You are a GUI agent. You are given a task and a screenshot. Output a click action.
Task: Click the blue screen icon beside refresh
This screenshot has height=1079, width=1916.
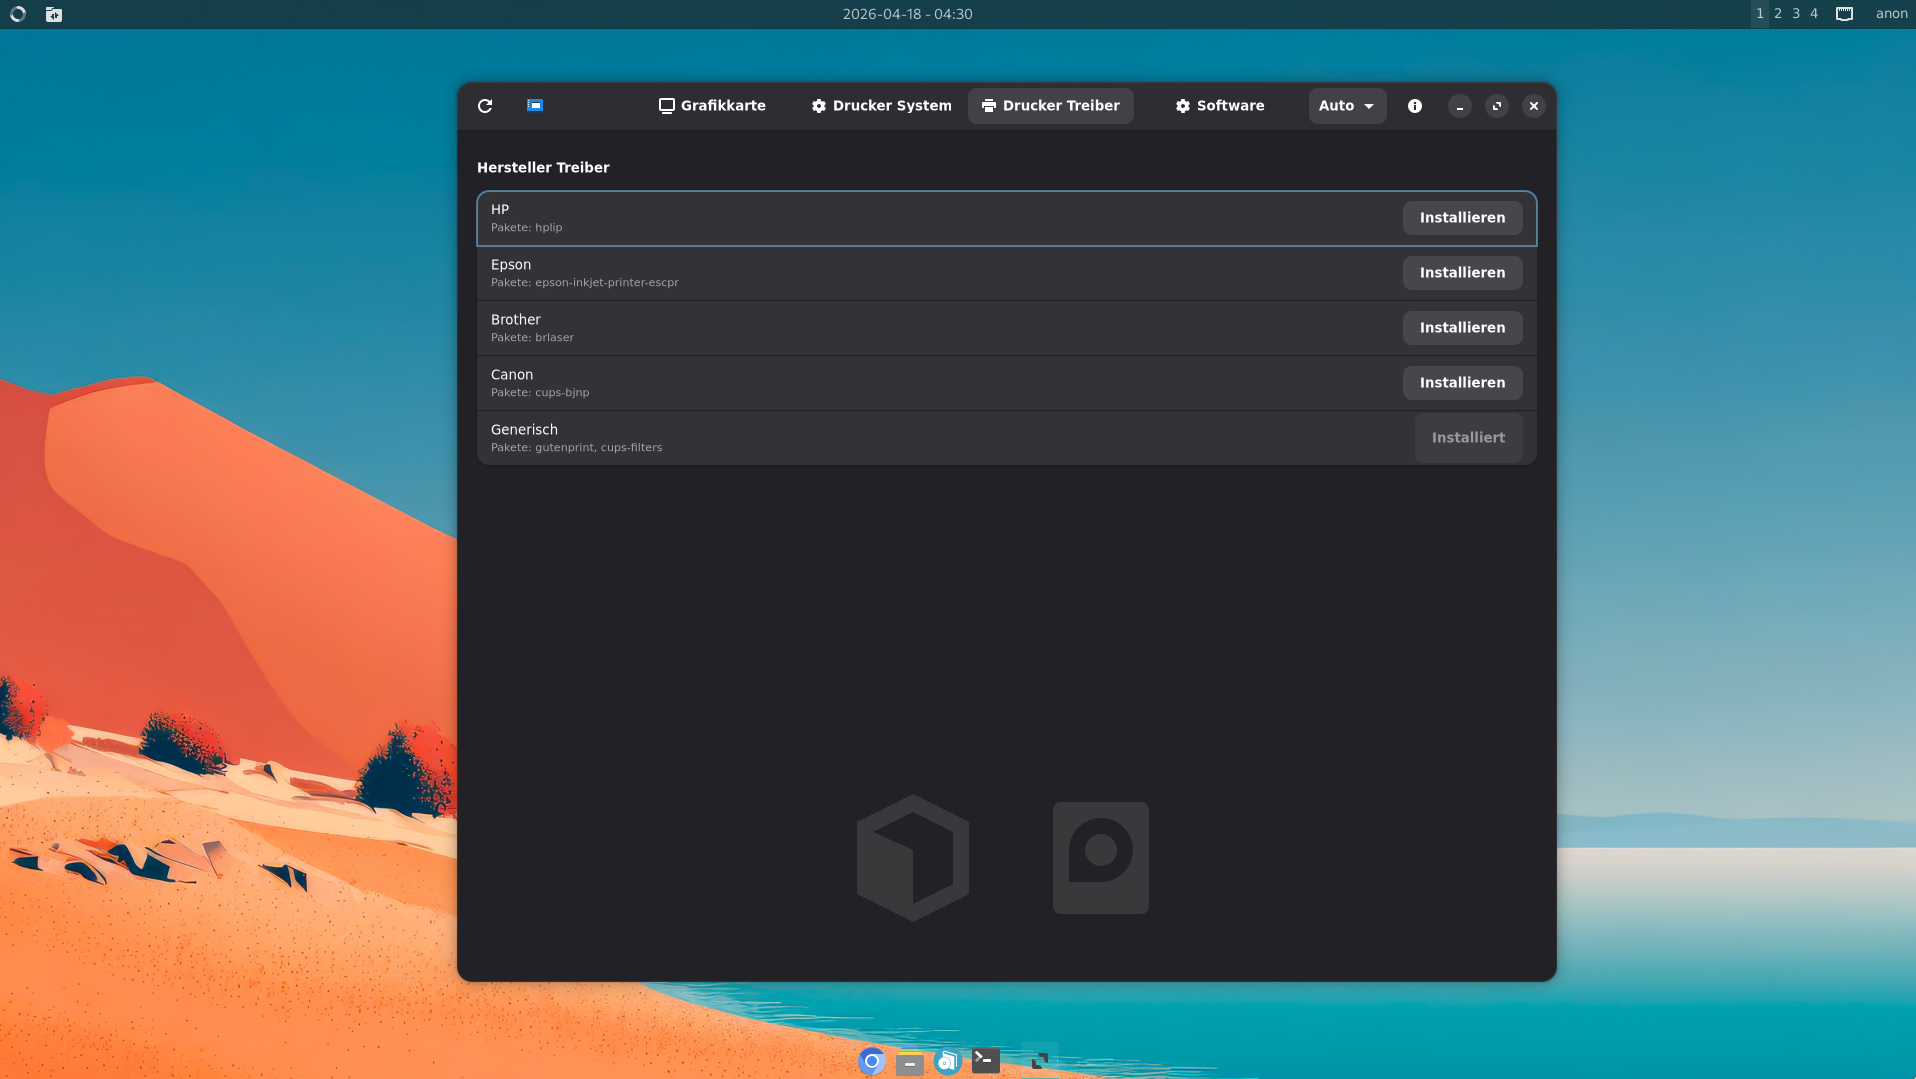pos(535,106)
